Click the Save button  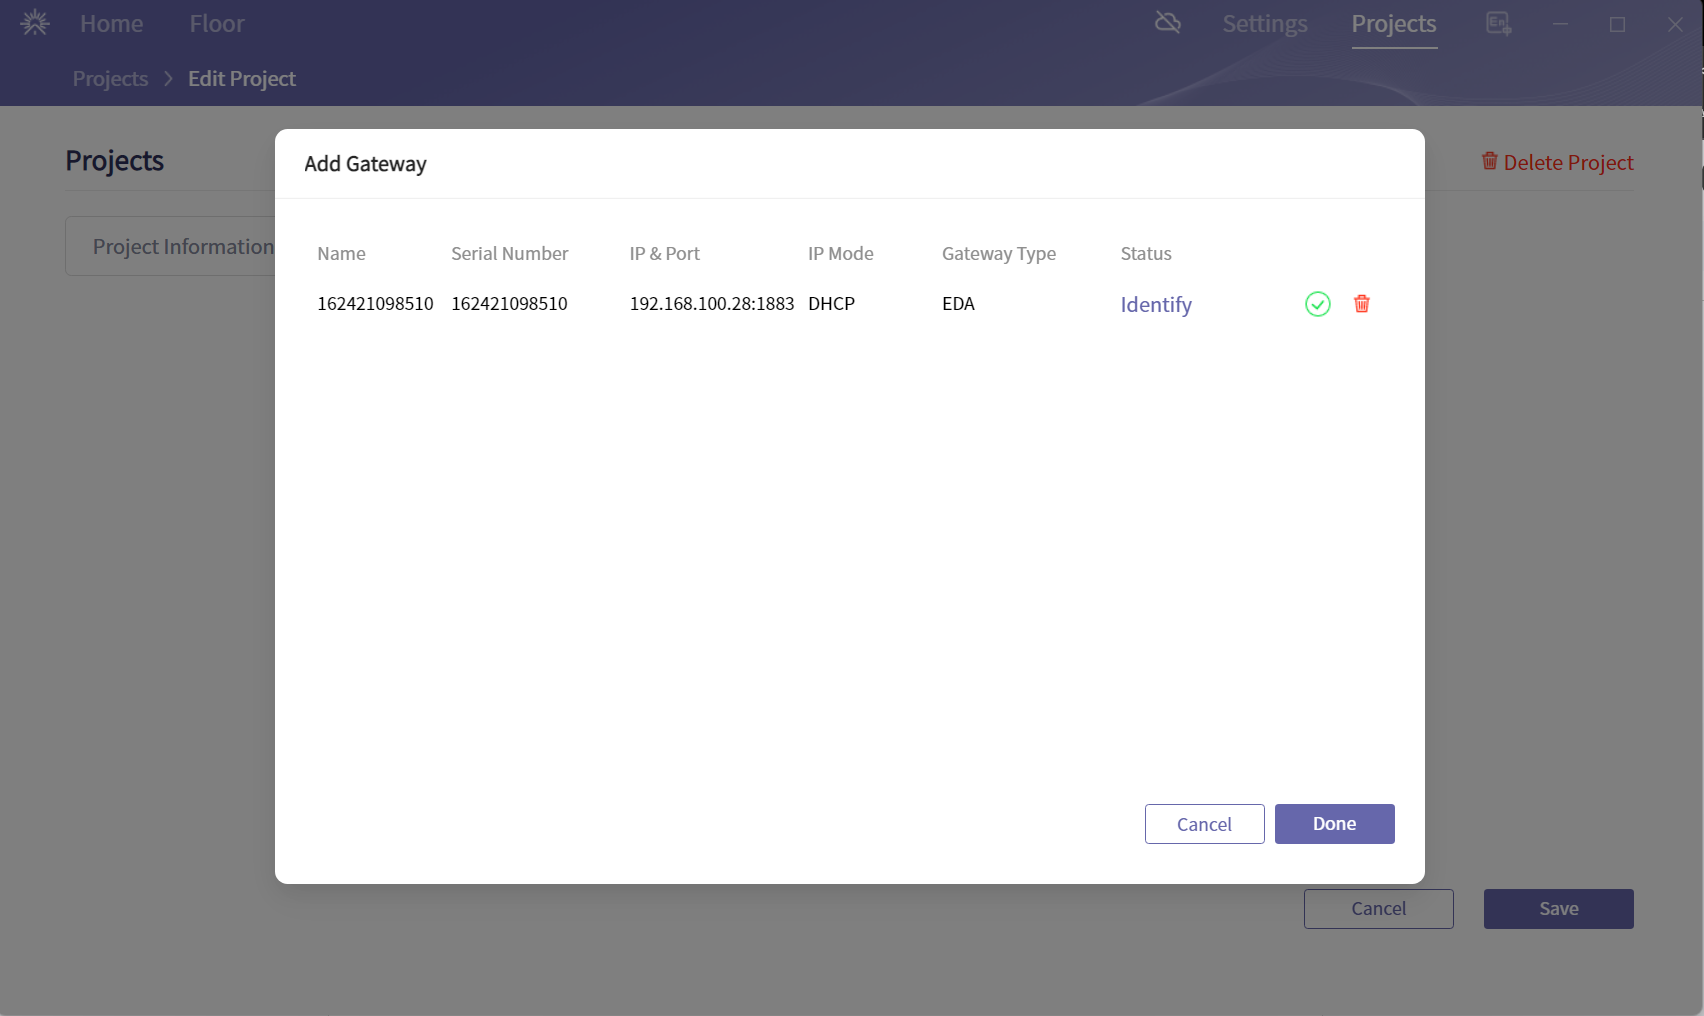[1558, 909]
